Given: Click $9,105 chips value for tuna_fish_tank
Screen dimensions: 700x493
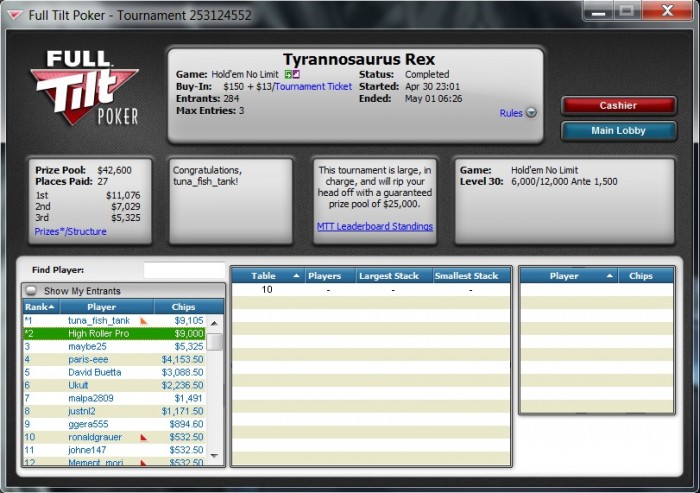Looking at the screenshot, I should click(x=189, y=321).
